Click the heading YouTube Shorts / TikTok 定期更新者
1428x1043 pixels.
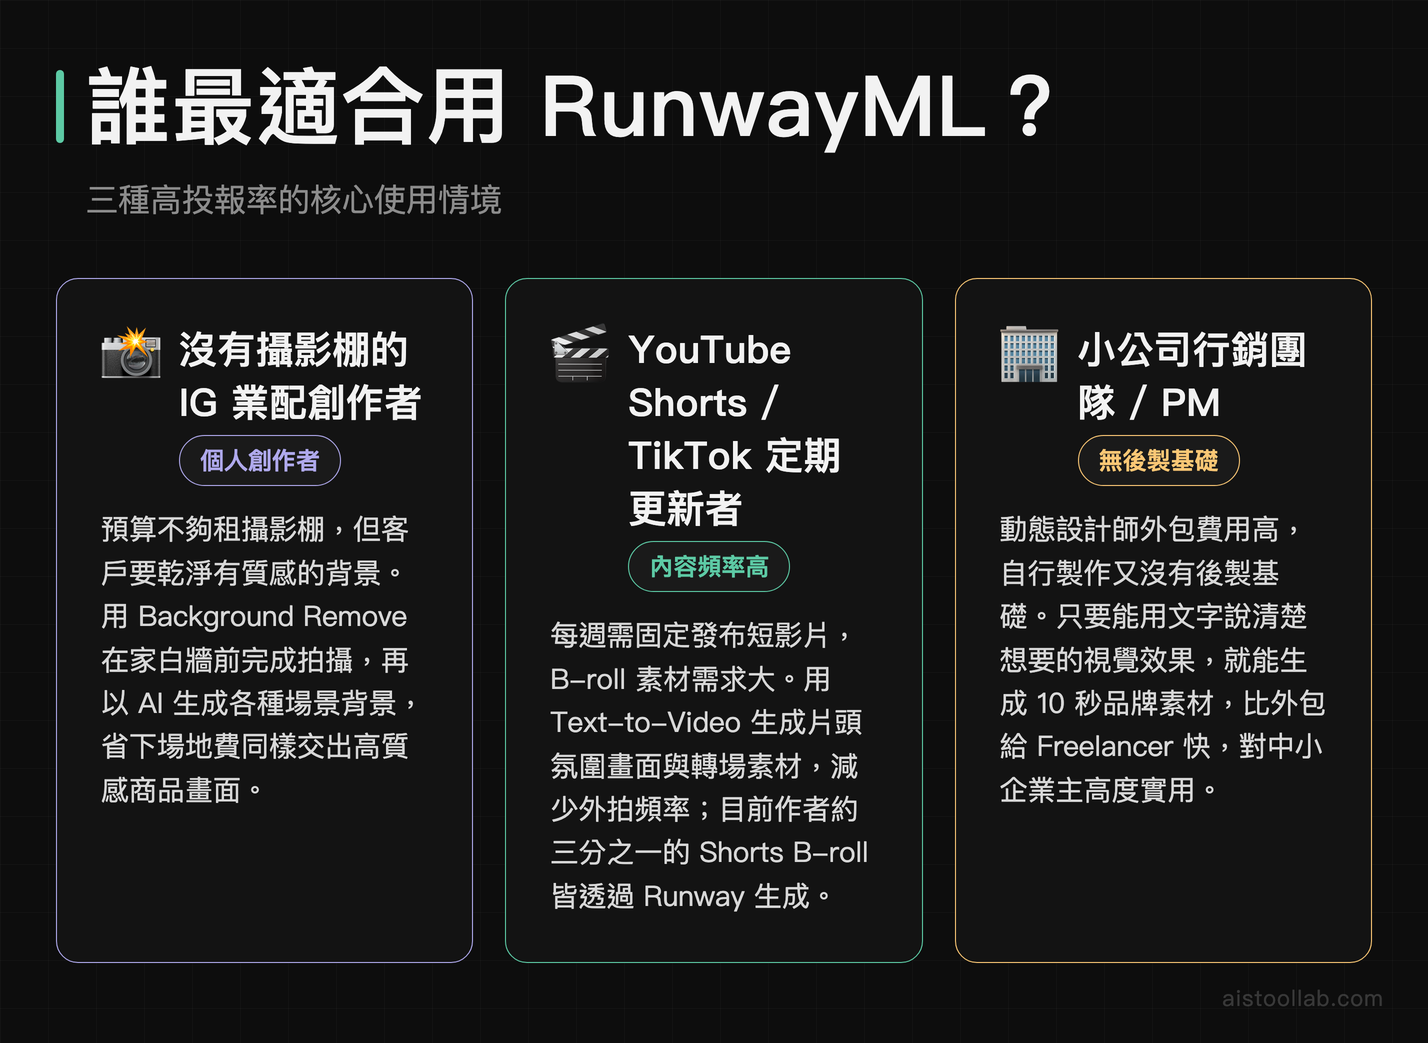(x=734, y=429)
